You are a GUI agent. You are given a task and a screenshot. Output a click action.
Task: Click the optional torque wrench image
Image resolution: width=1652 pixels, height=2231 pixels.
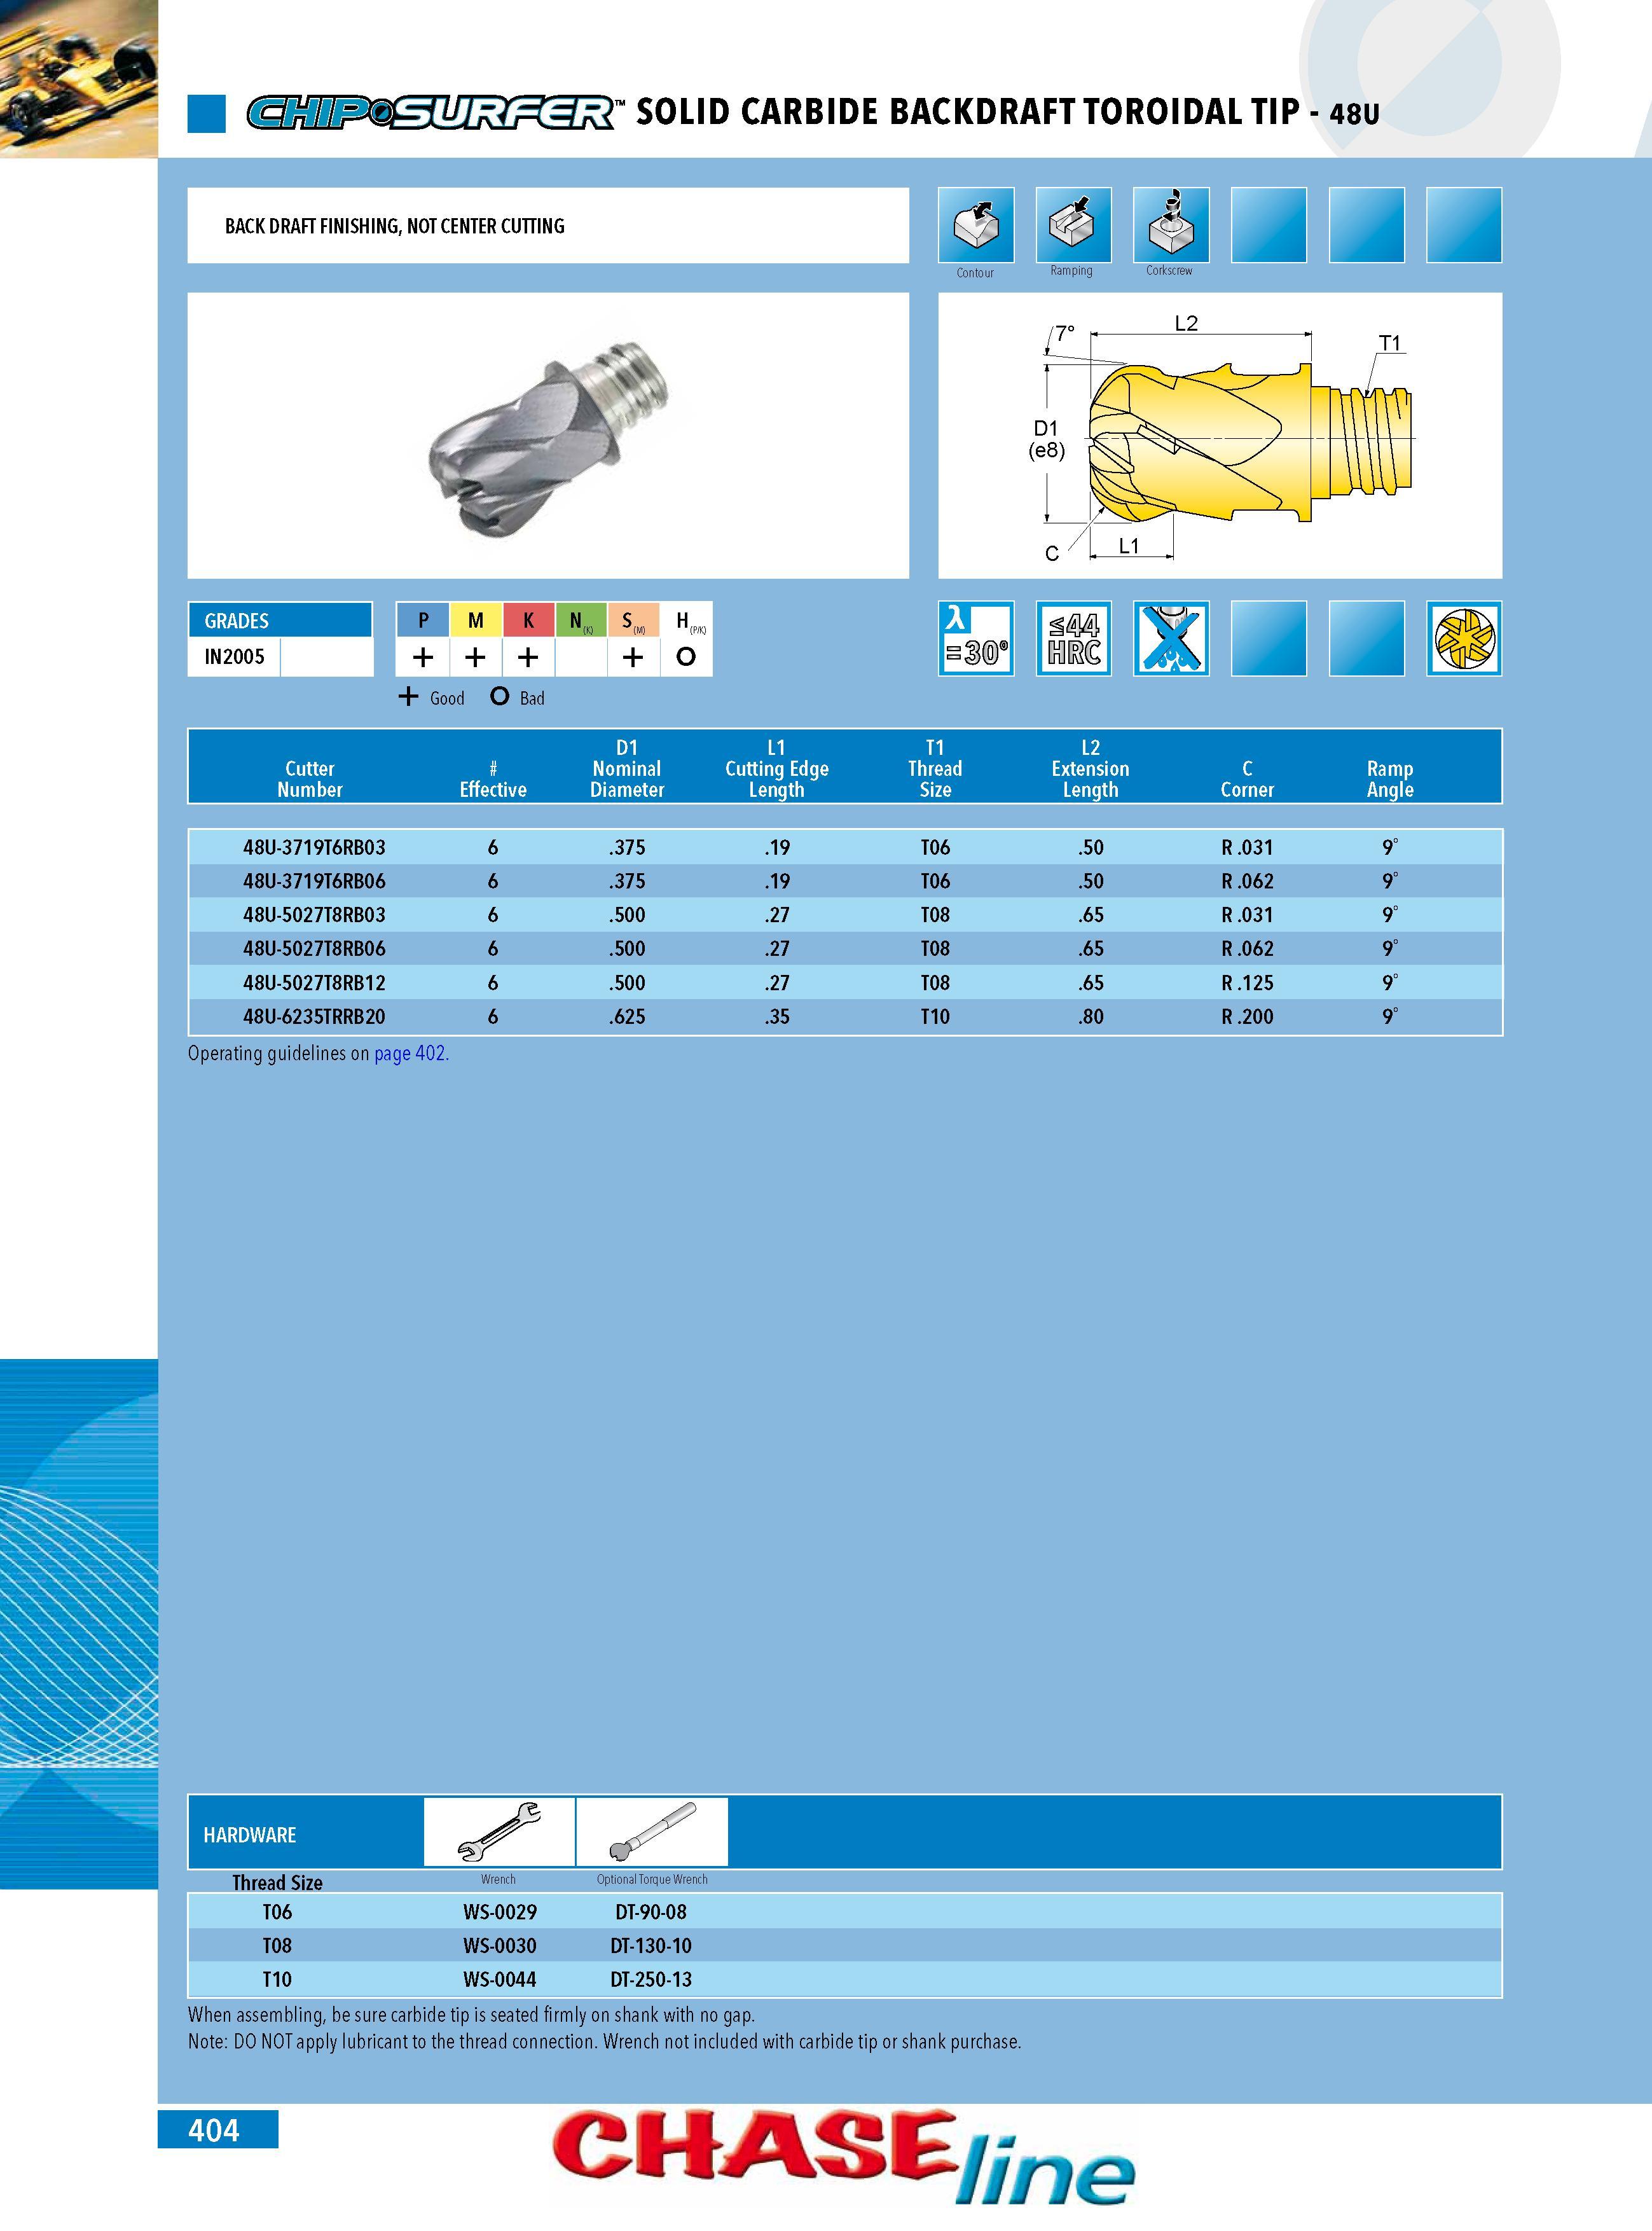pyautogui.click(x=652, y=1831)
